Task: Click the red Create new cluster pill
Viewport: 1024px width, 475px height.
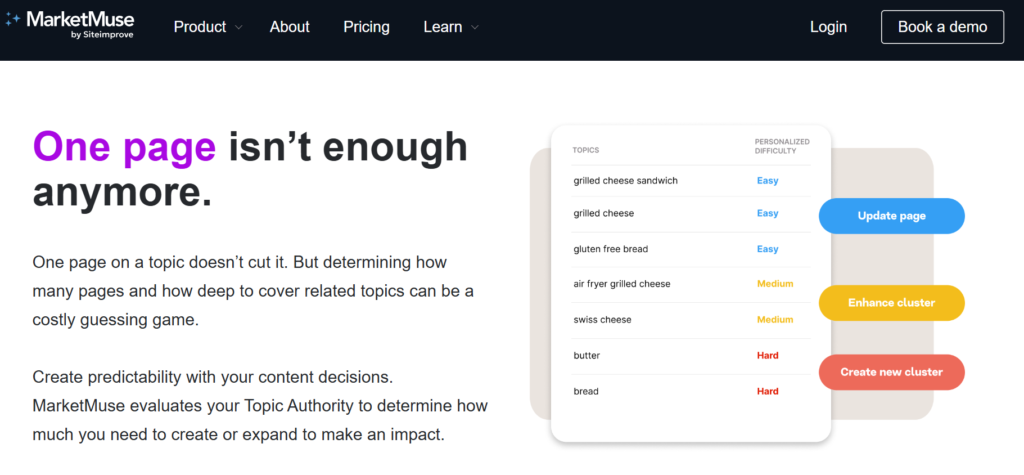Action: pos(891,372)
